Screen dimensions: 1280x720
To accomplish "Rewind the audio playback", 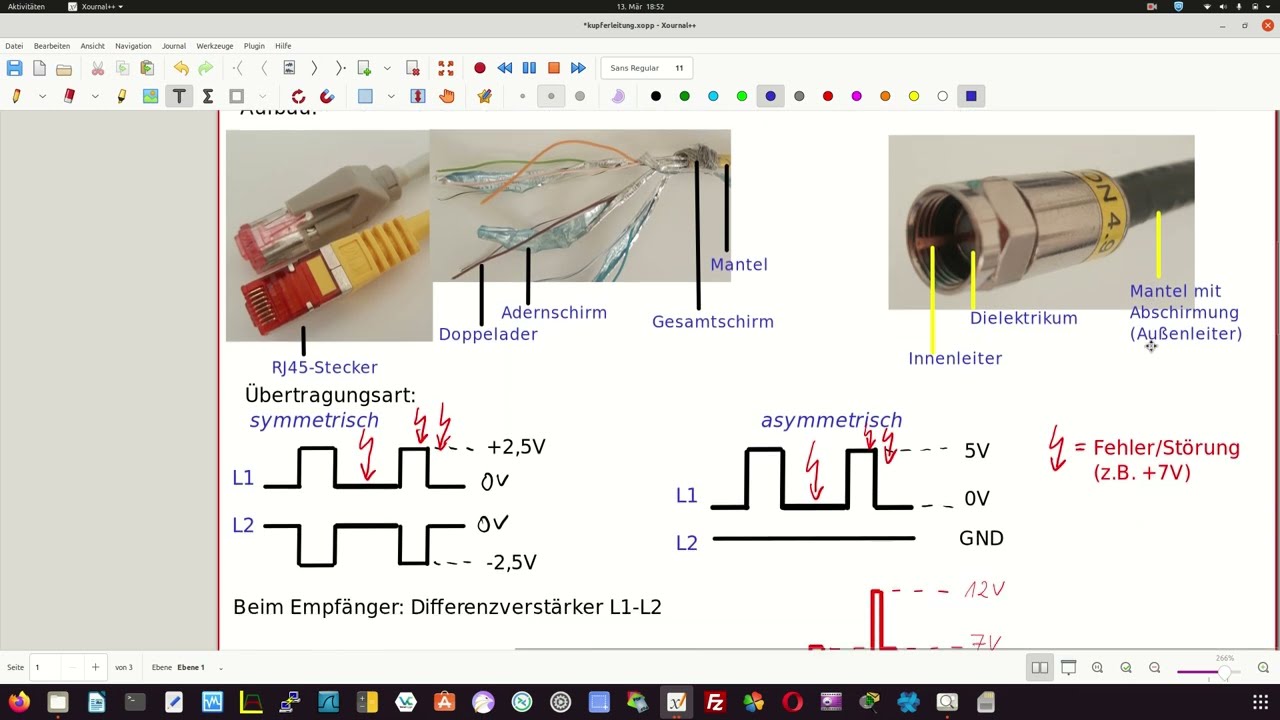I will coord(505,68).
